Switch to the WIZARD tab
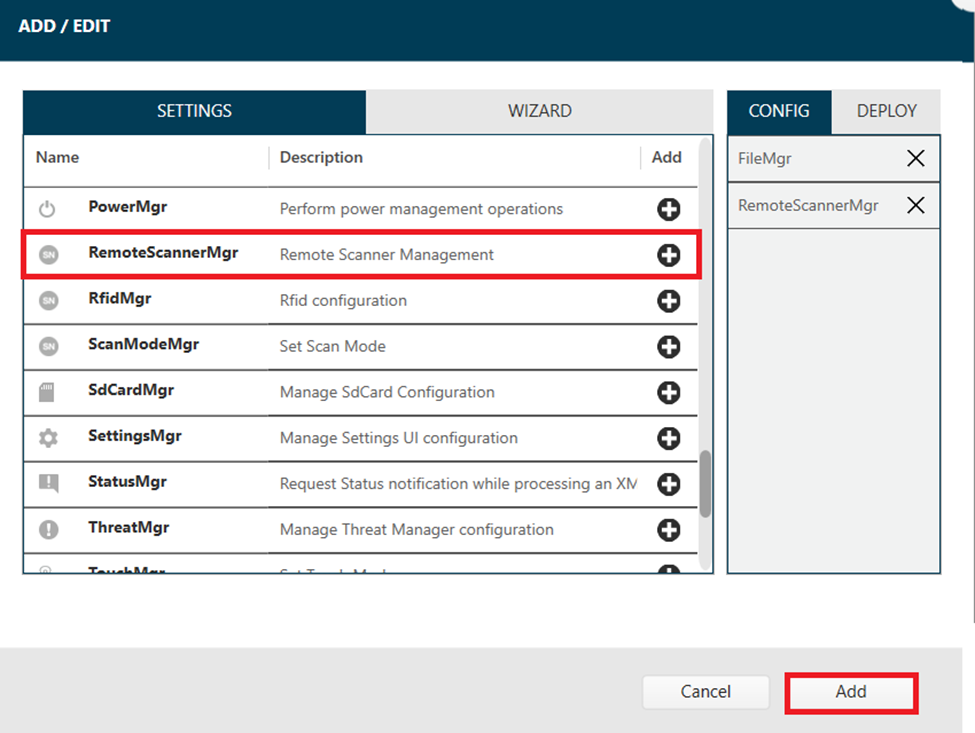This screenshot has width=975, height=733. 539,111
